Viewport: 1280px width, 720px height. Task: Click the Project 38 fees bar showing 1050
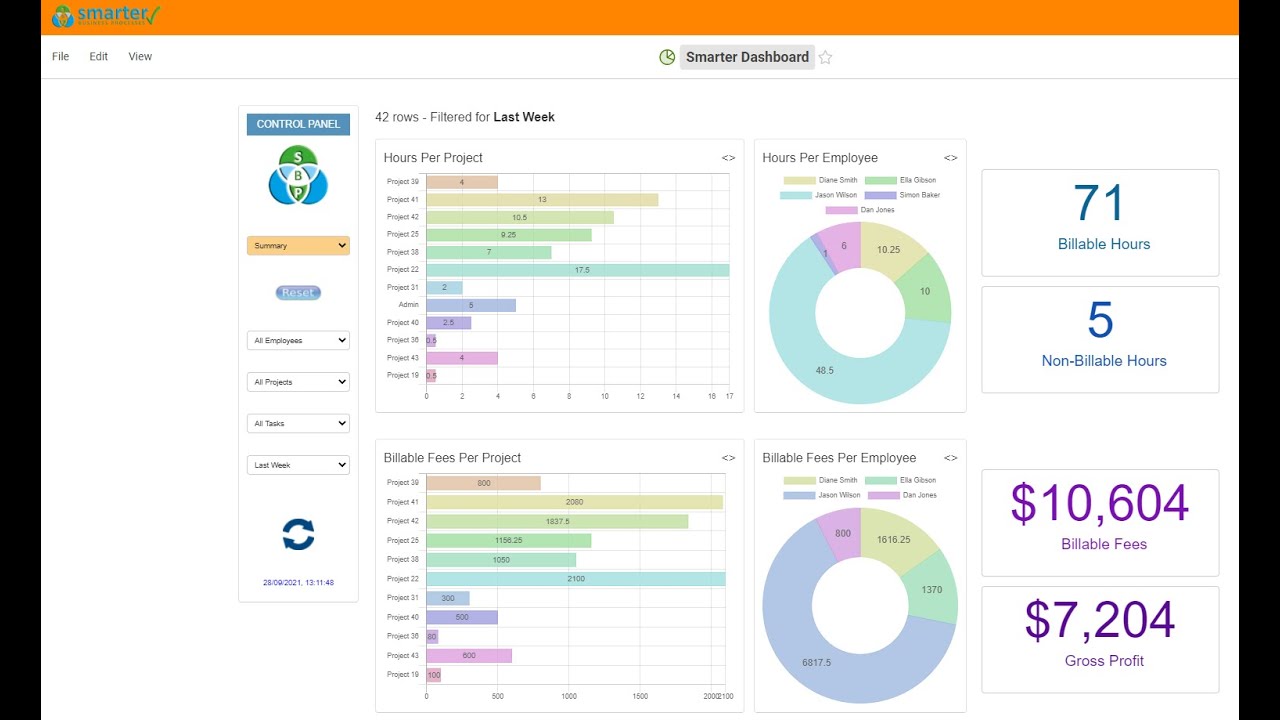pyautogui.click(x=501, y=560)
